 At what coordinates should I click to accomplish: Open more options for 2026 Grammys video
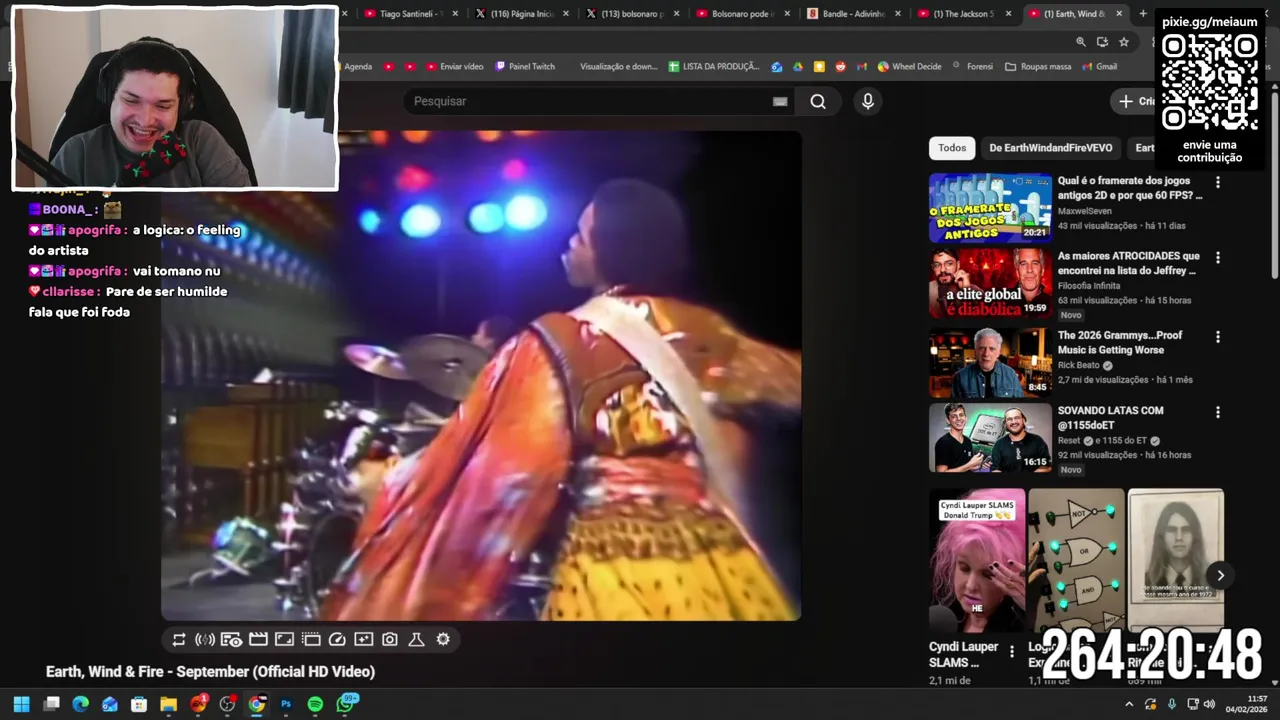point(1217,338)
